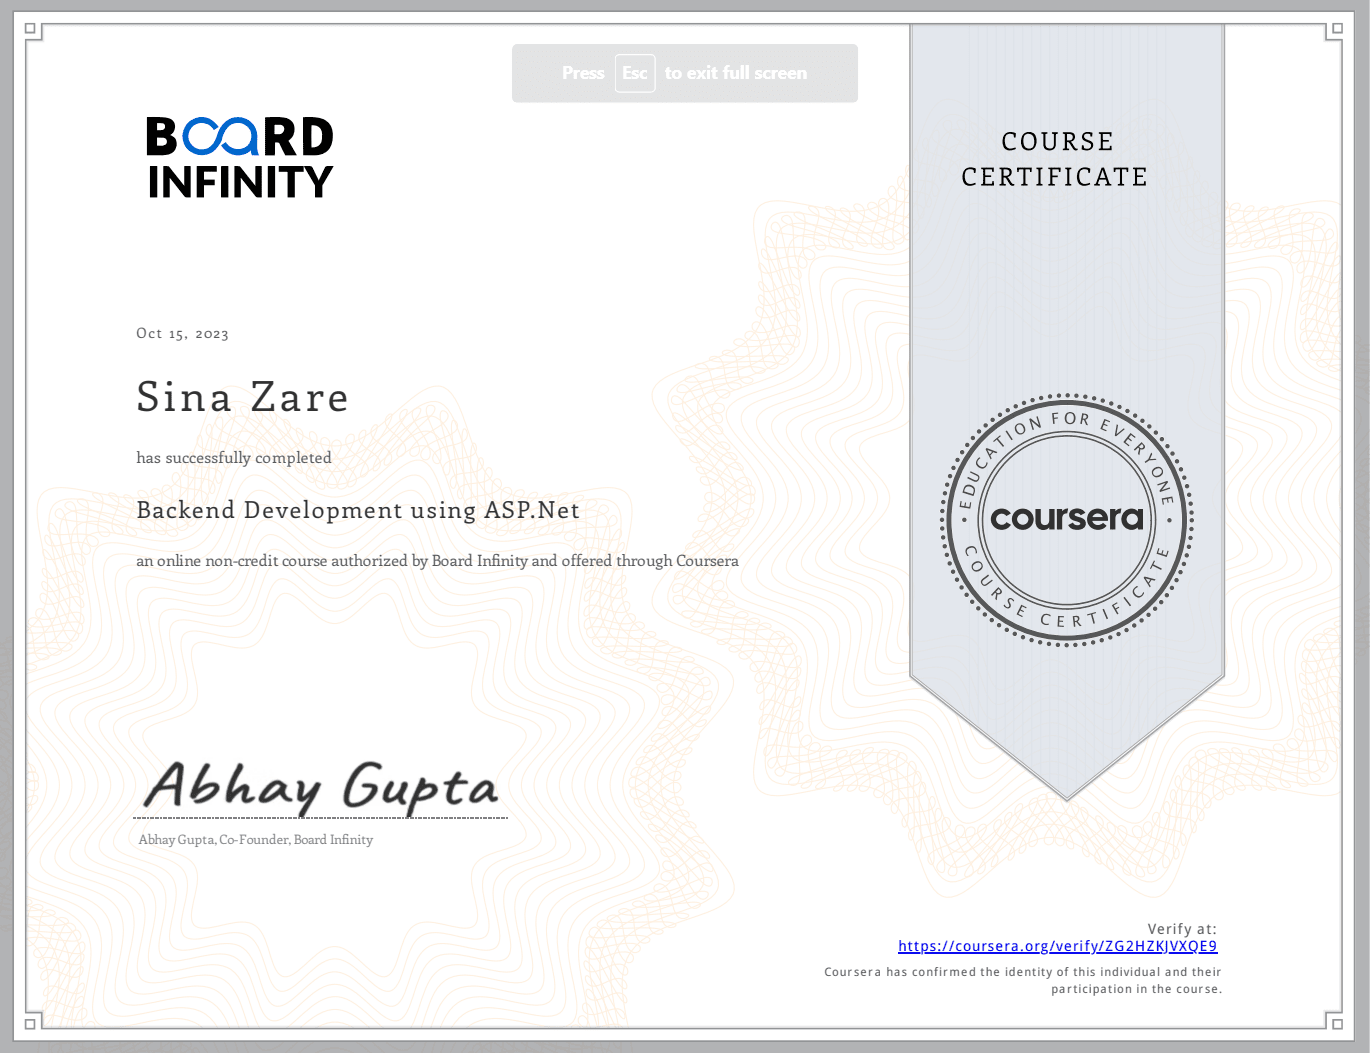
Task: Open the Coursera verification link
Action: (x=1057, y=946)
